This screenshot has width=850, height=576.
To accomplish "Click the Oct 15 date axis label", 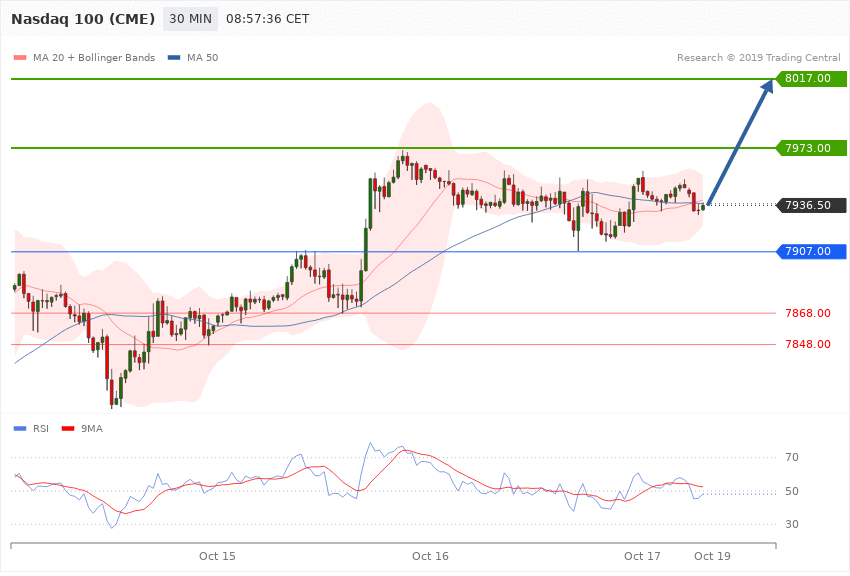I will pyautogui.click(x=217, y=556).
